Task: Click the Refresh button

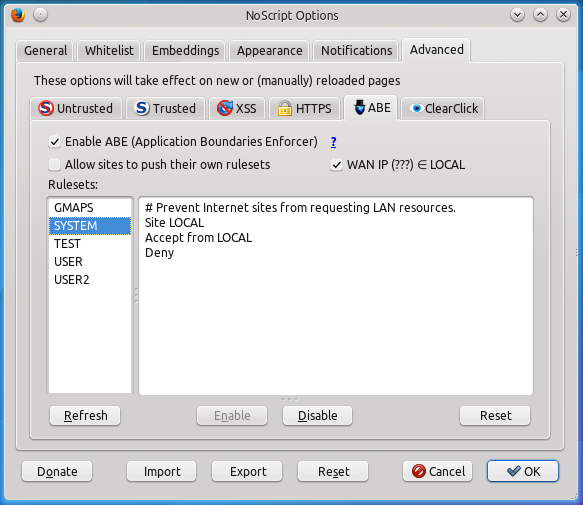Action: tap(85, 415)
